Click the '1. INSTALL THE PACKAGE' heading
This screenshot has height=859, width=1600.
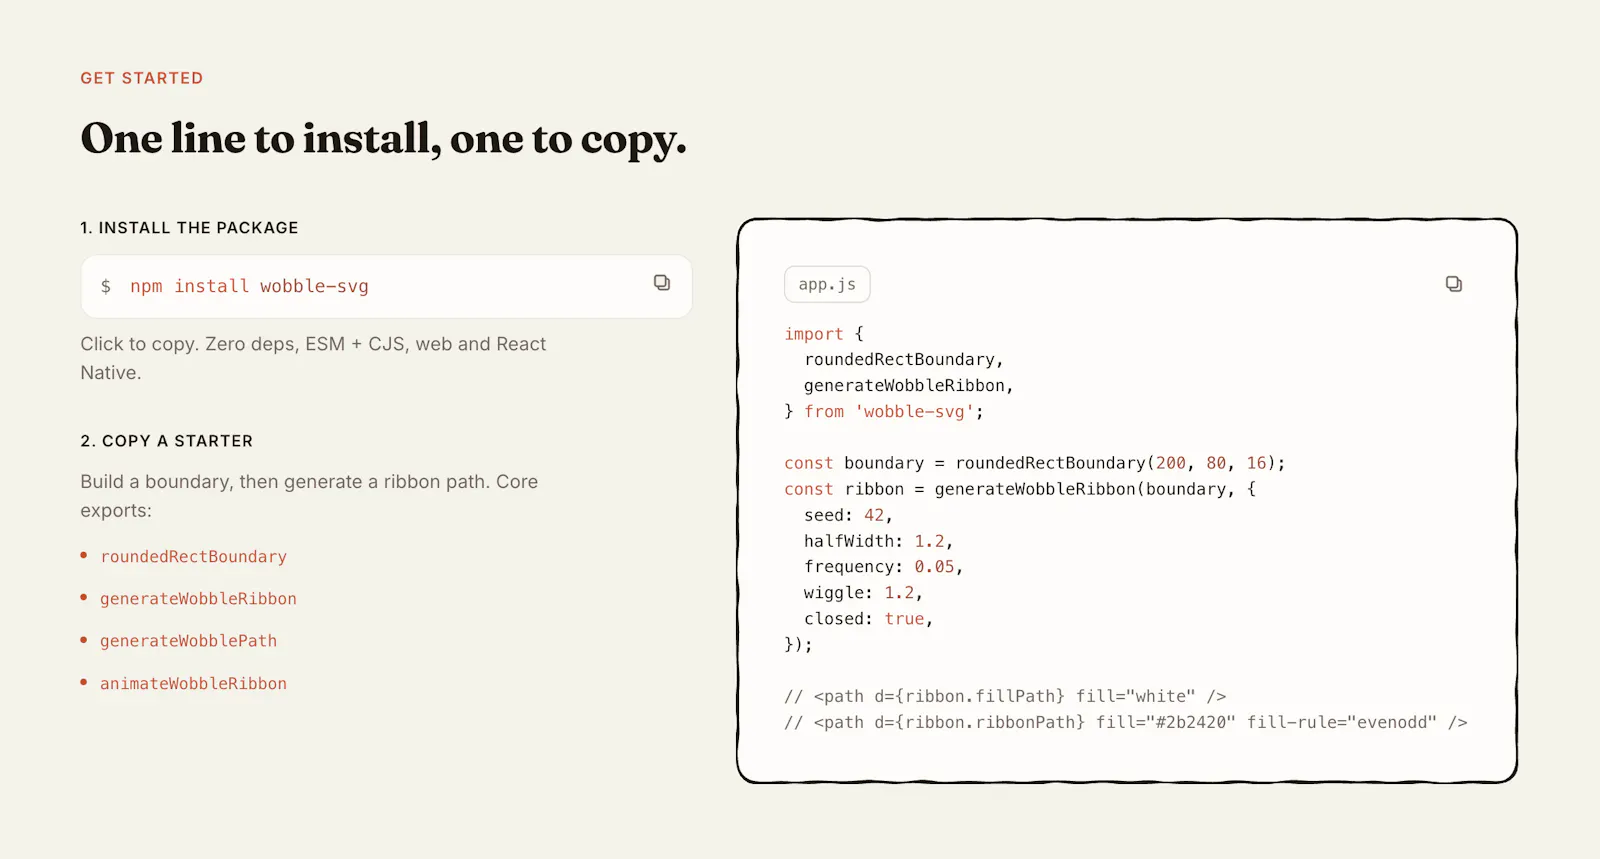(x=189, y=228)
